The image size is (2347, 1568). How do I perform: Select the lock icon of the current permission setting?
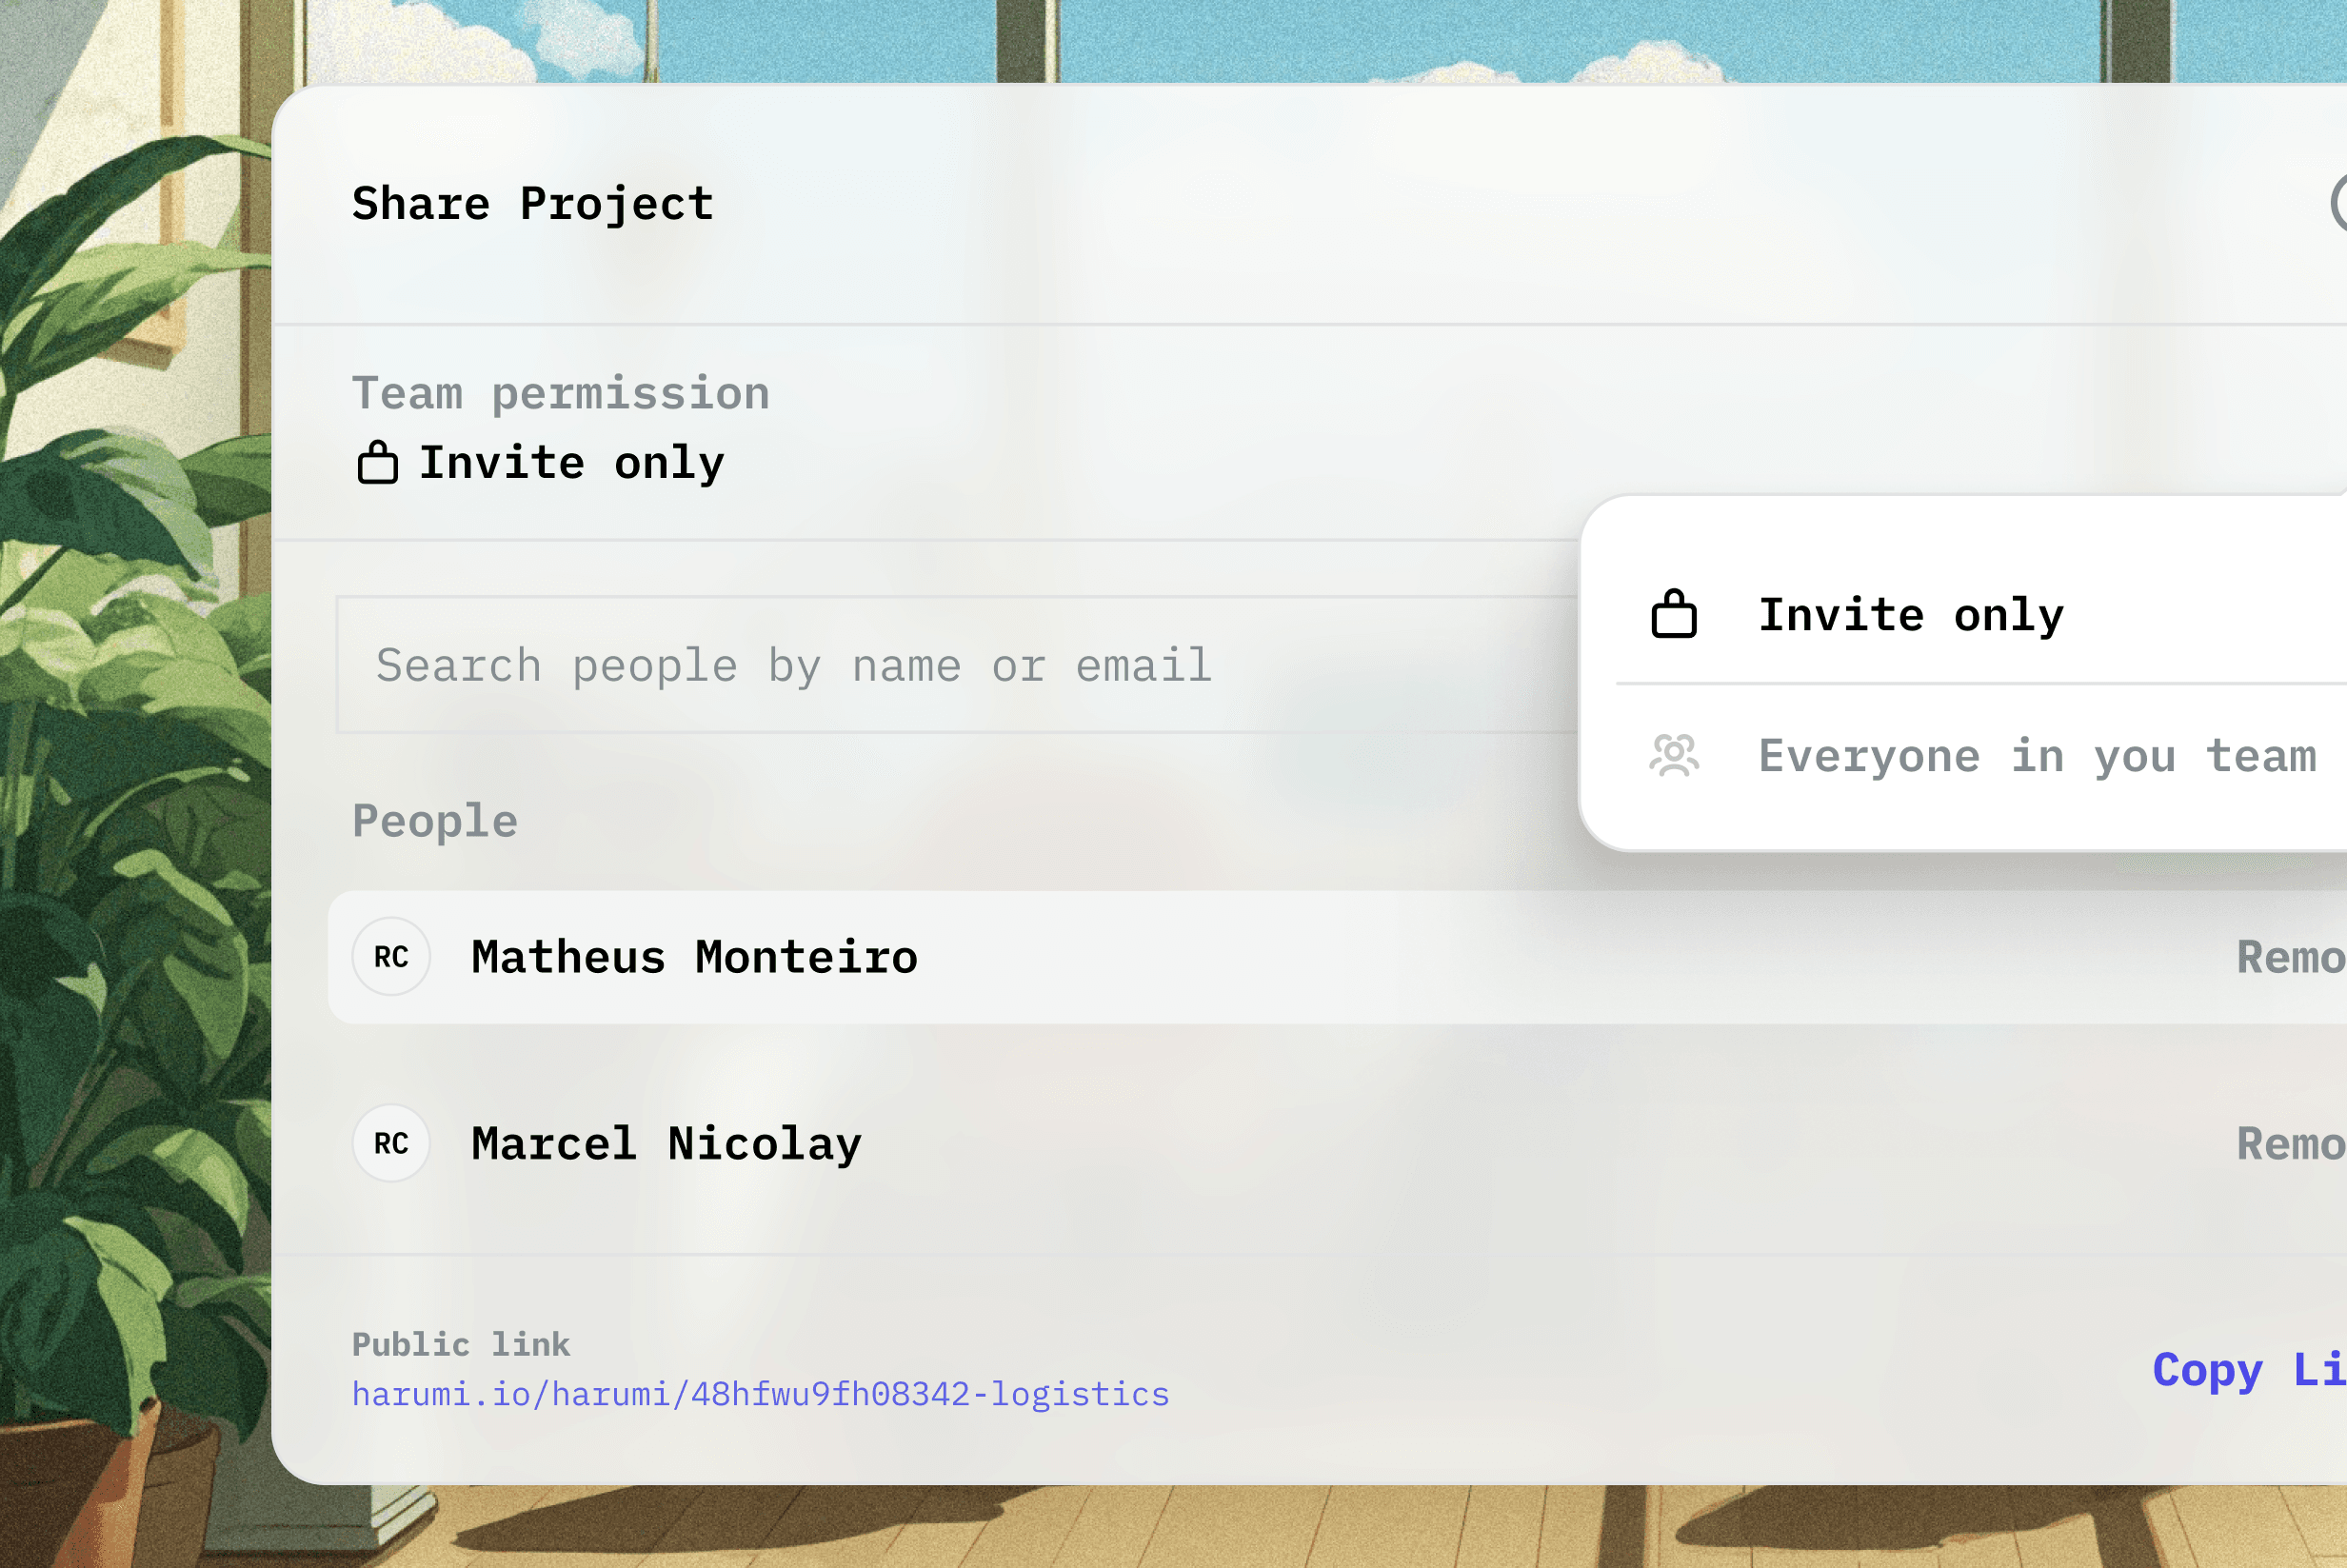click(376, 461)
